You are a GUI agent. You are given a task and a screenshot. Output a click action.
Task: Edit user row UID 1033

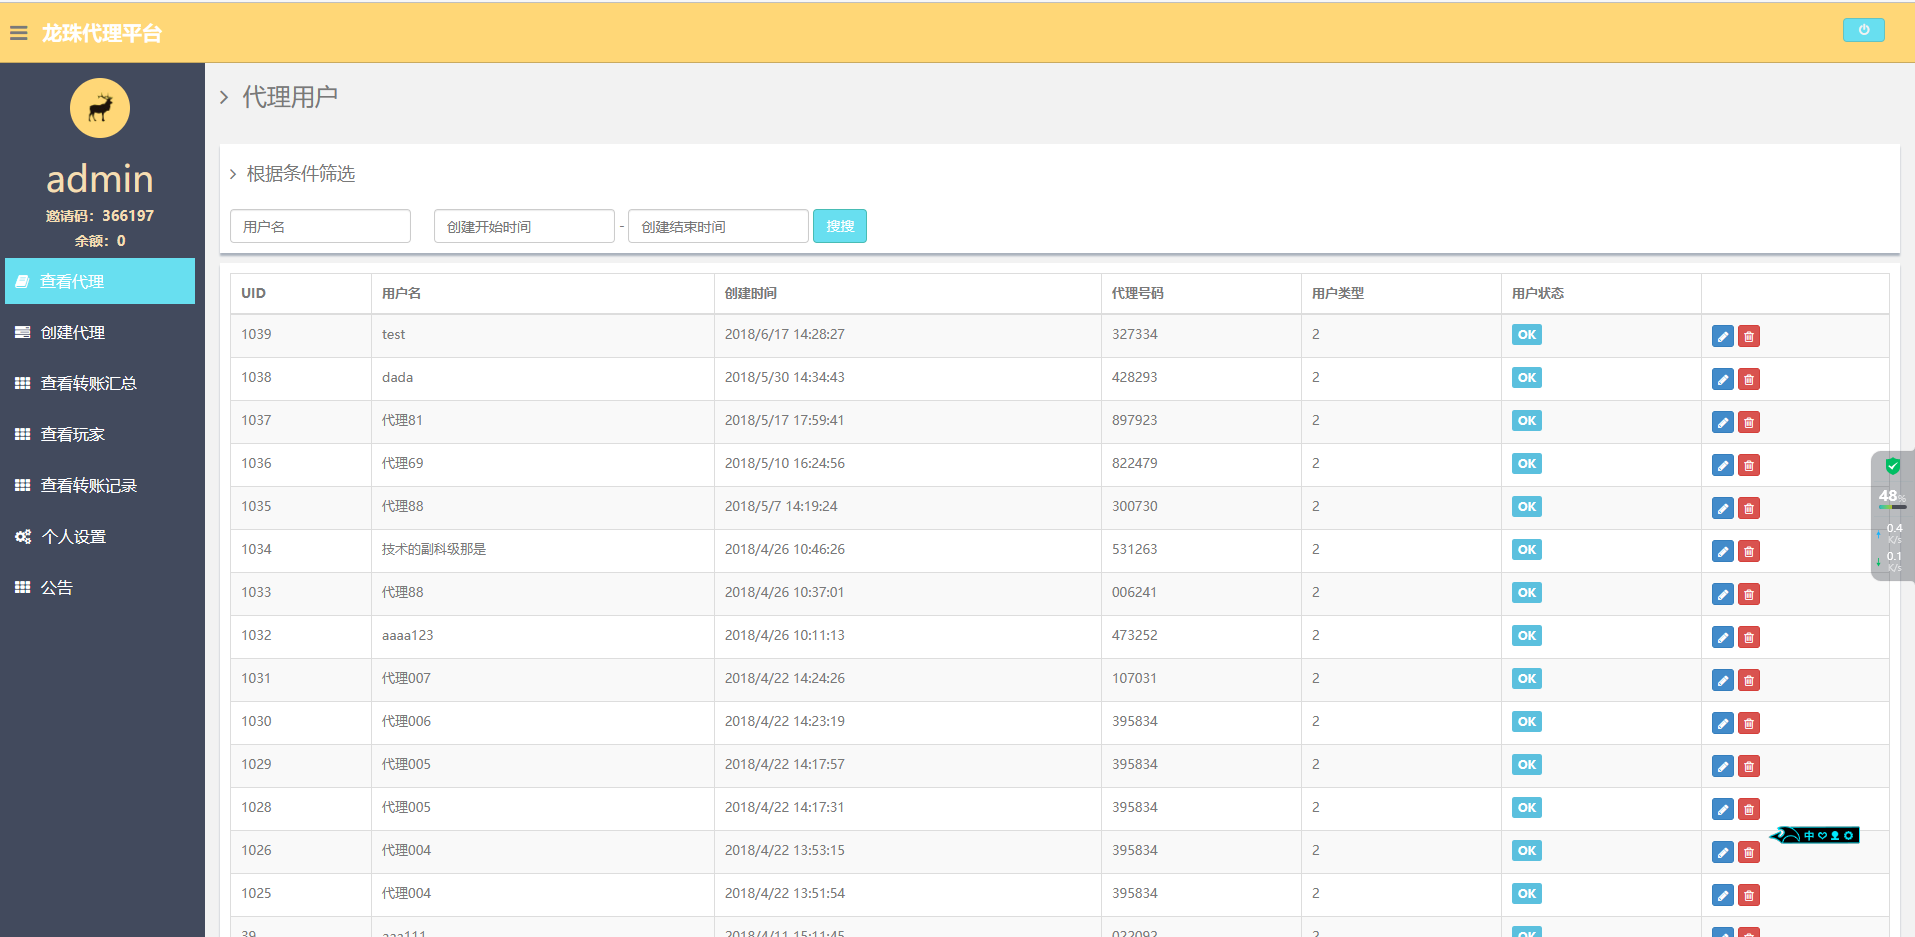coord(1722,594)
